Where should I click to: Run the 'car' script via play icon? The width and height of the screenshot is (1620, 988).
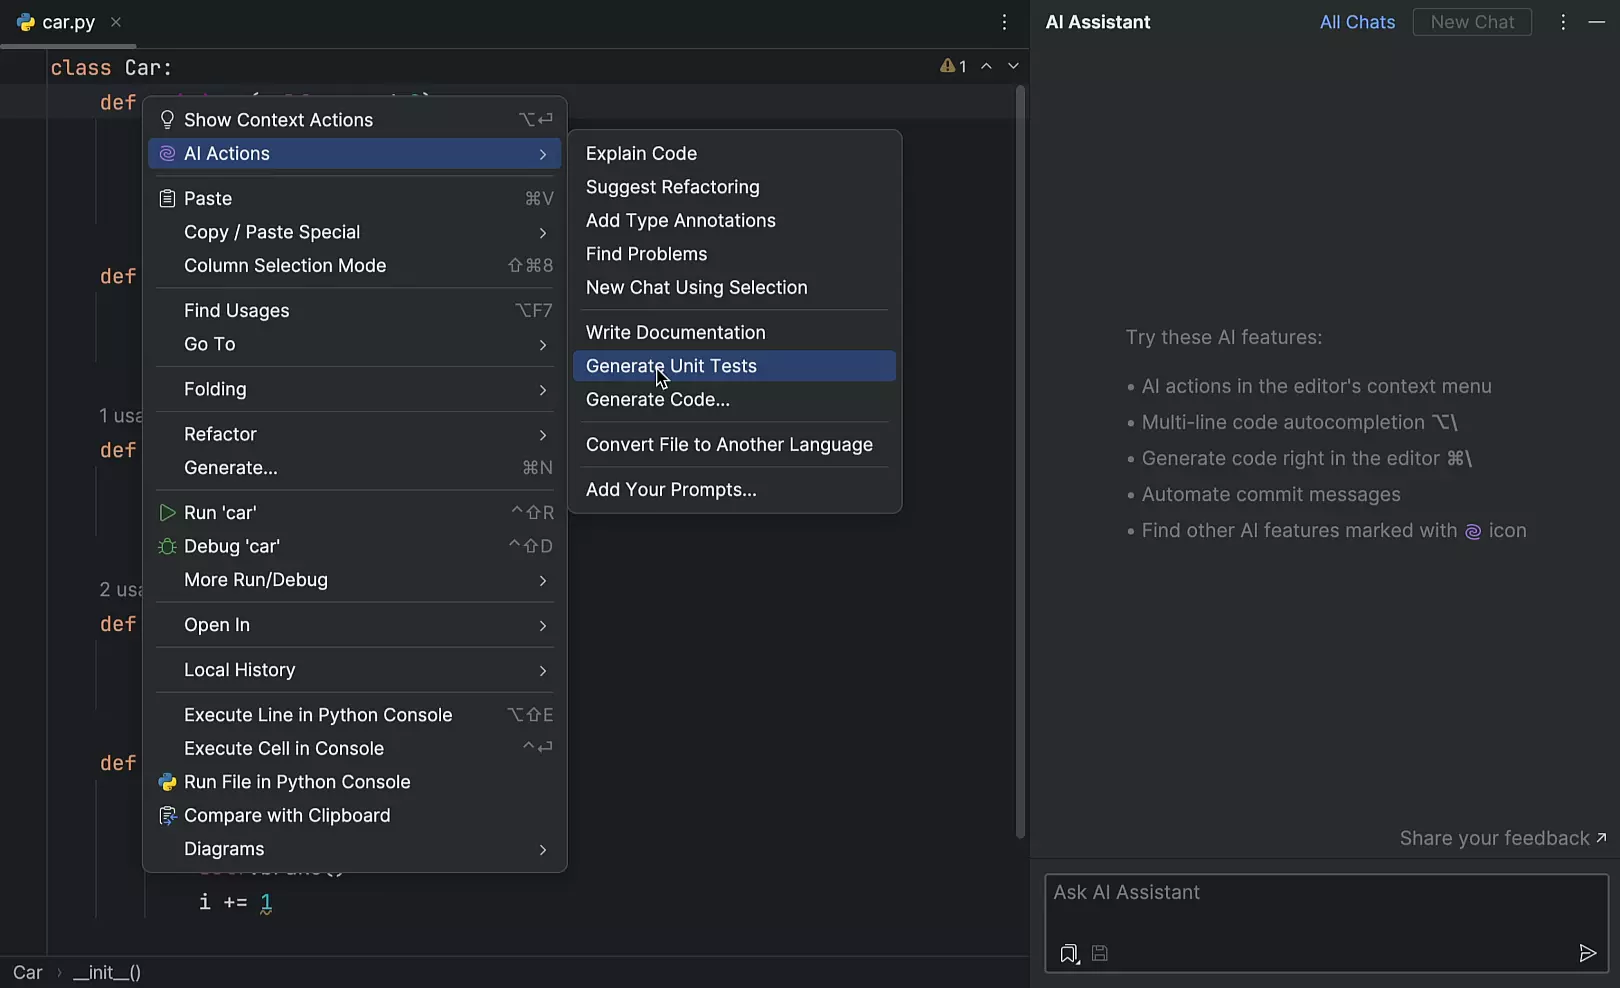coord(167,512)
